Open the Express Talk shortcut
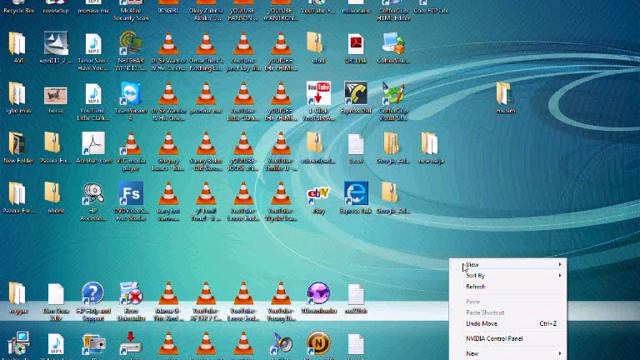Viewport: 640px width, 360px height. coord(356,193)
